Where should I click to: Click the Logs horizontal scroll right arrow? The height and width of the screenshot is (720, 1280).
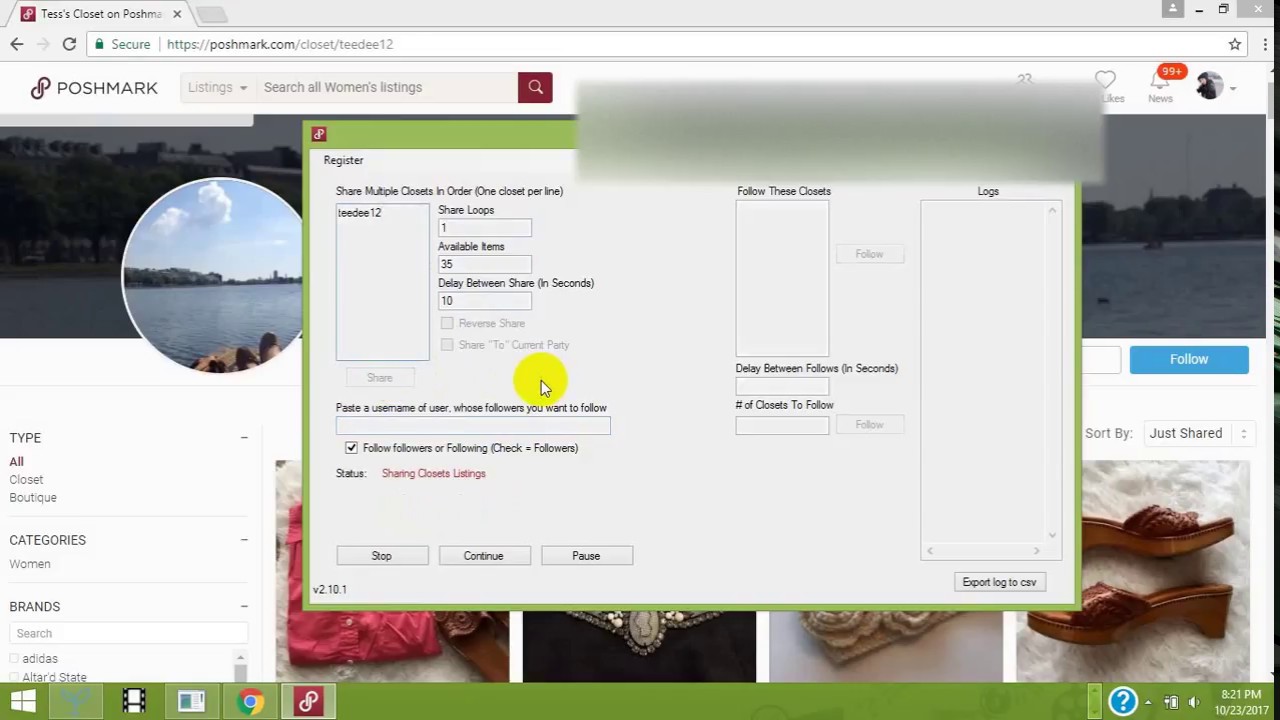pyautogui.click(x=1036, y=551)
